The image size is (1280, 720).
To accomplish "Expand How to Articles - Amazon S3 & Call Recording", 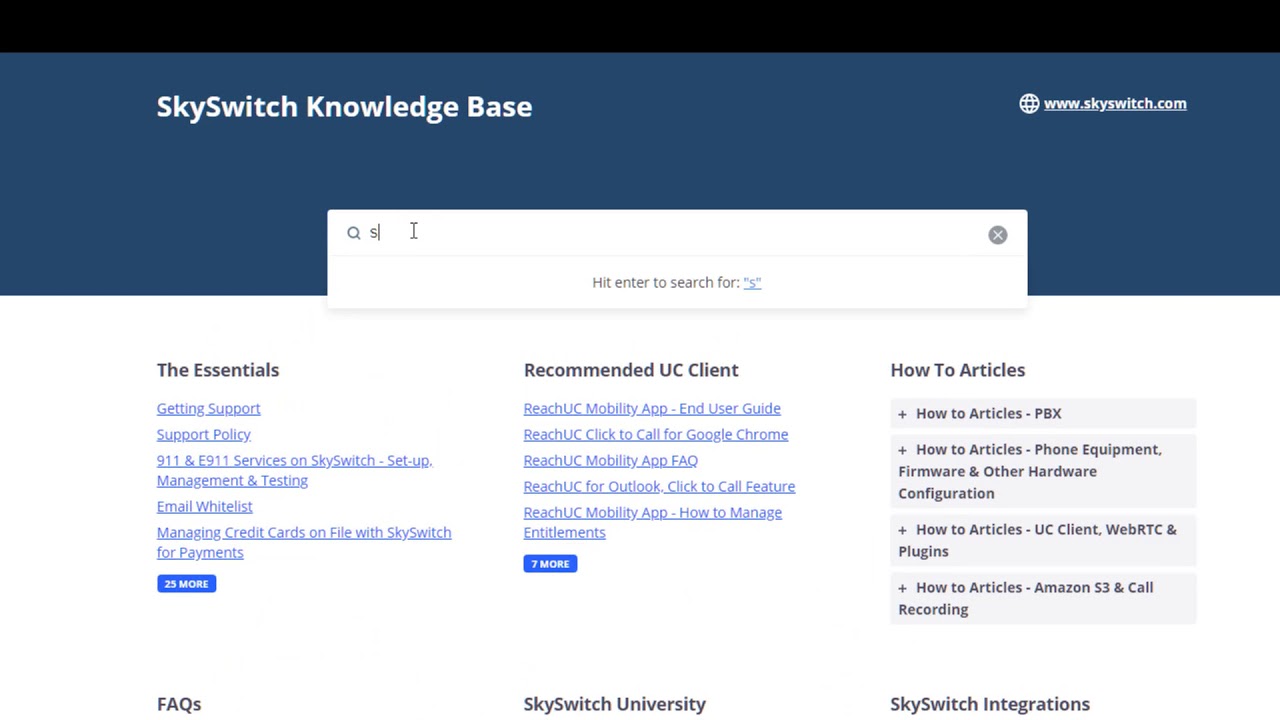I will point(1043,598).
